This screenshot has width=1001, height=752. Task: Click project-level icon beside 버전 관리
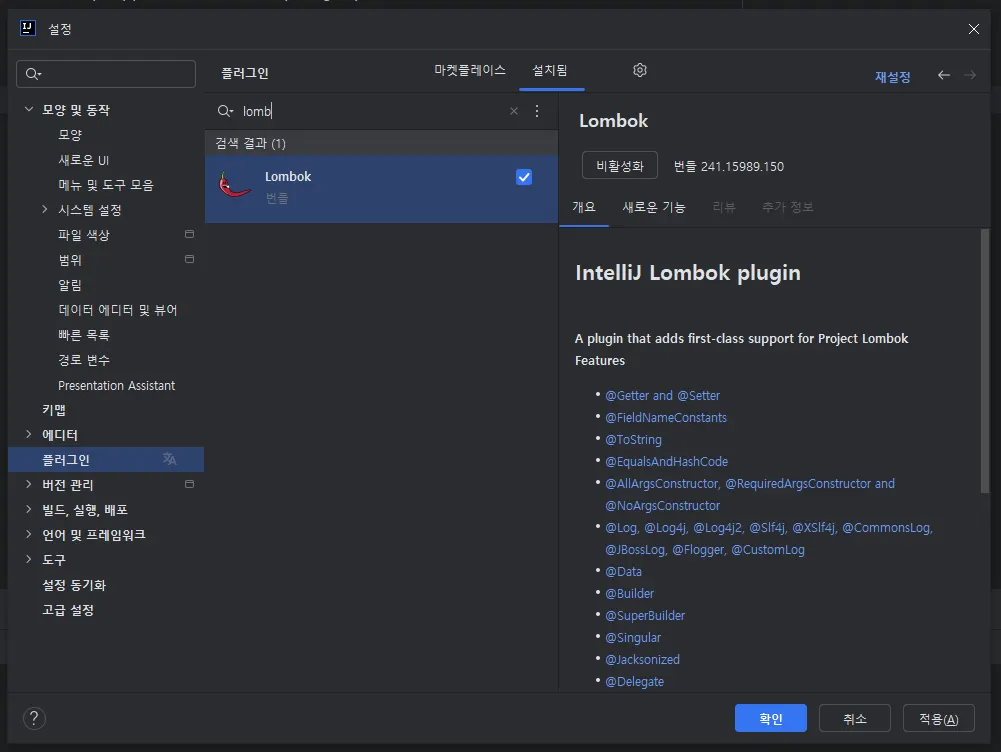pos(190,484)
